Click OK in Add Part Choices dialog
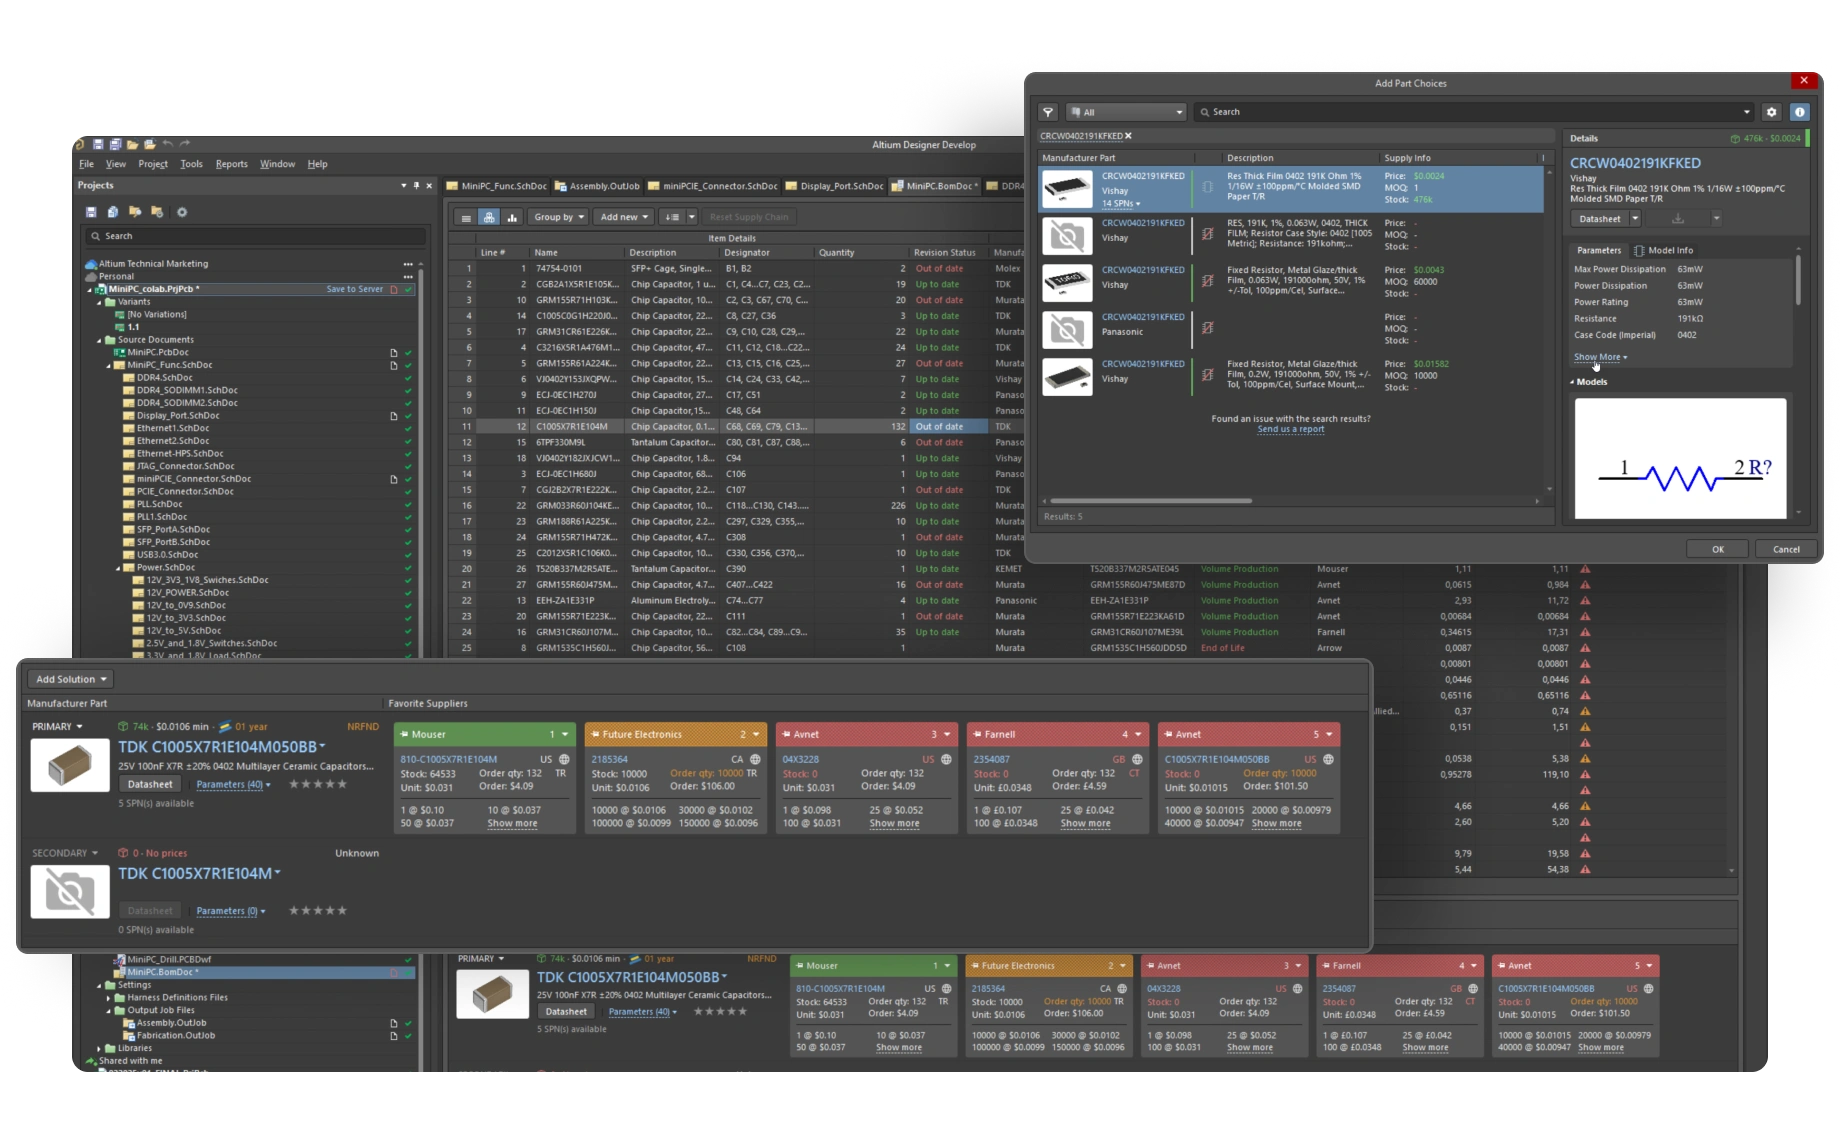This screenshot has width=1840, height=1136. pyautogui.click(x=1717, y=549)
